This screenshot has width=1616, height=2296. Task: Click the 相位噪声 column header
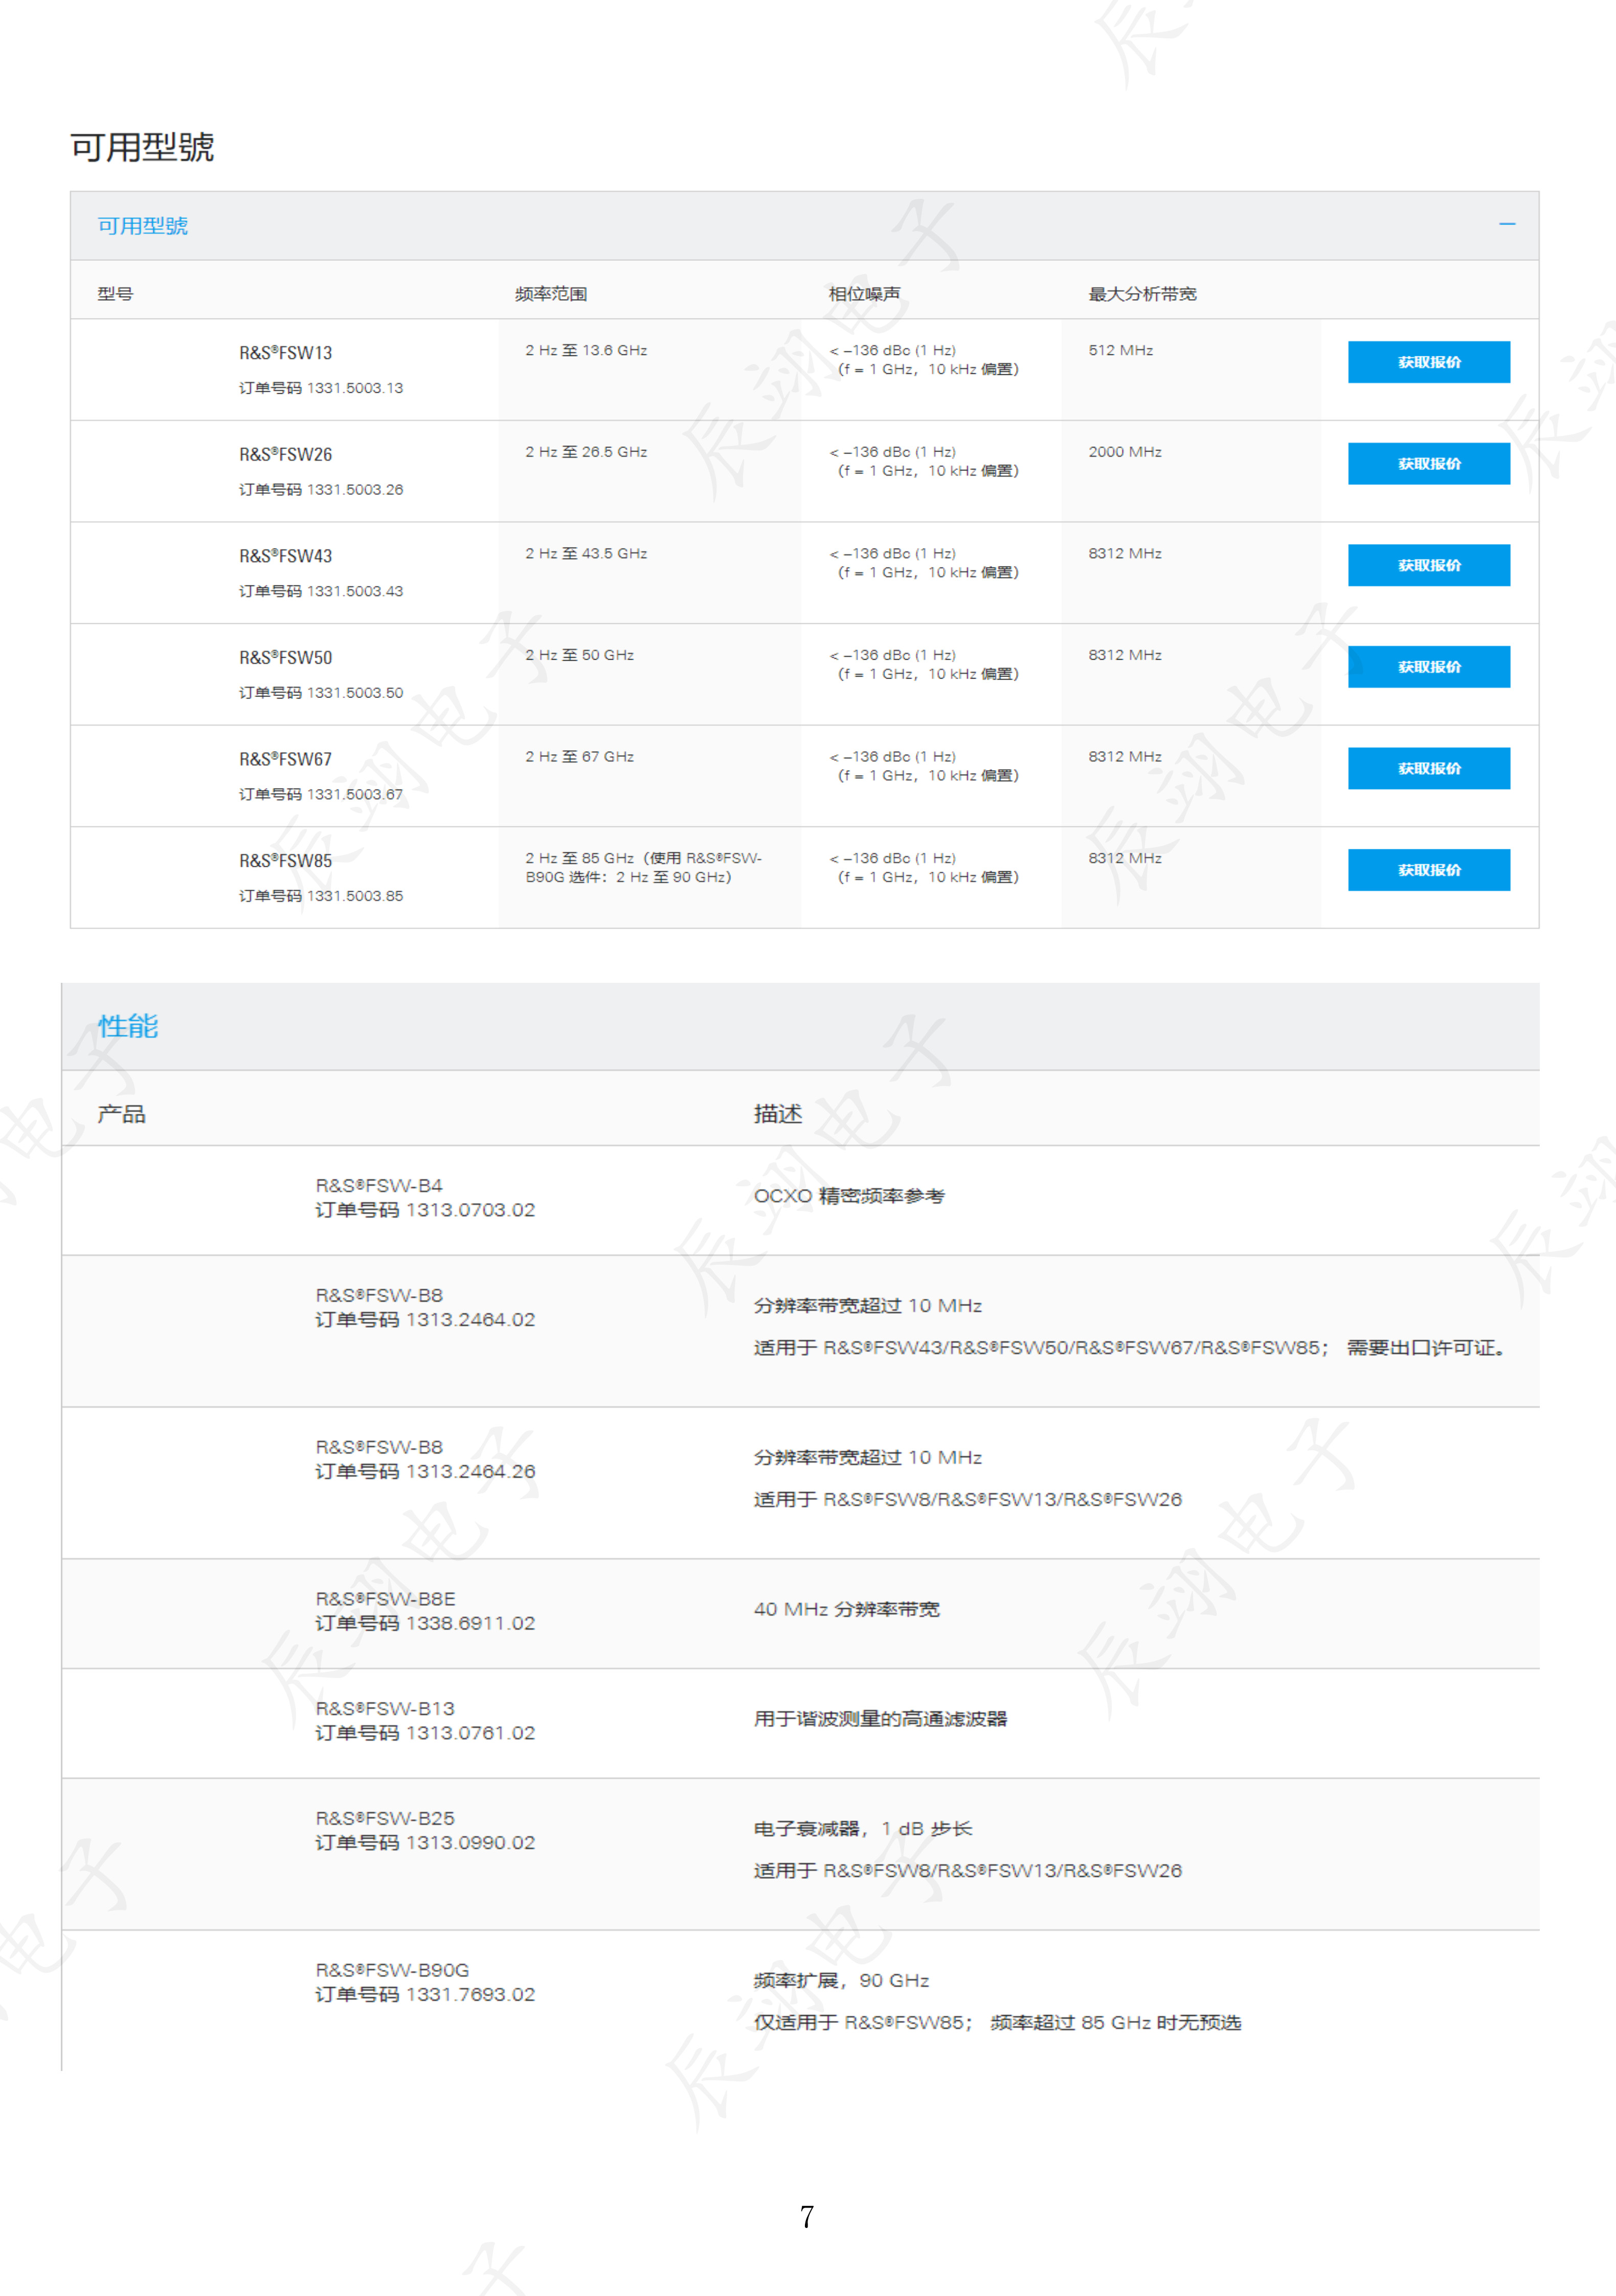point(864,294)
